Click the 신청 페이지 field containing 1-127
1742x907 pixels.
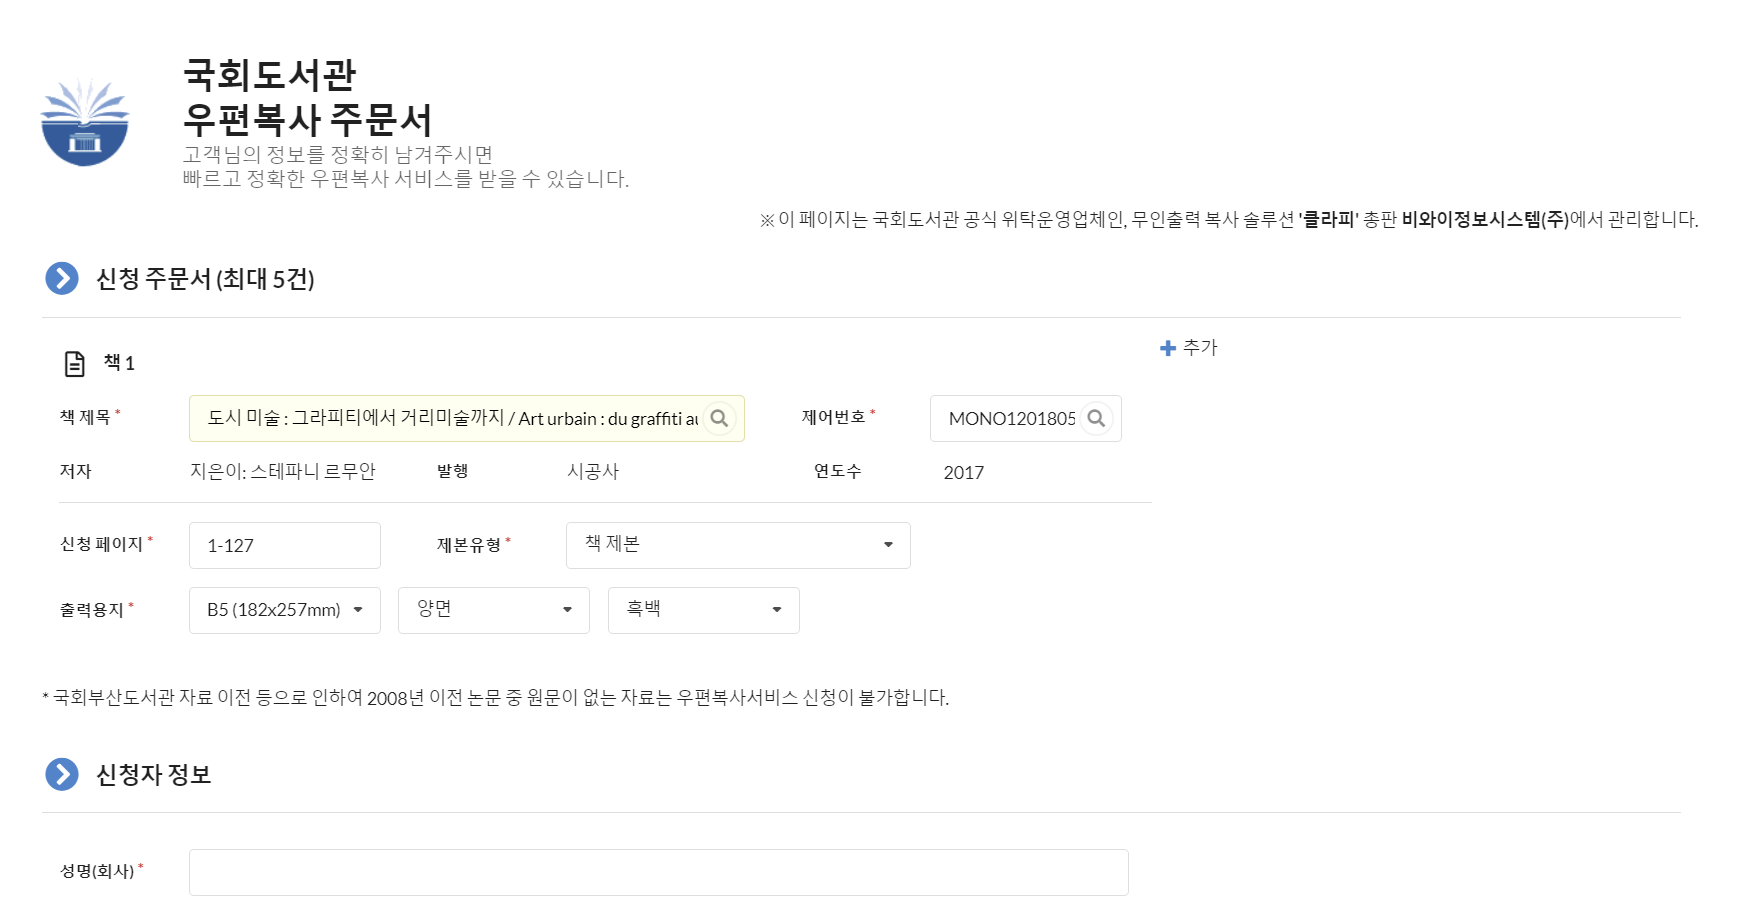[285, 545]
